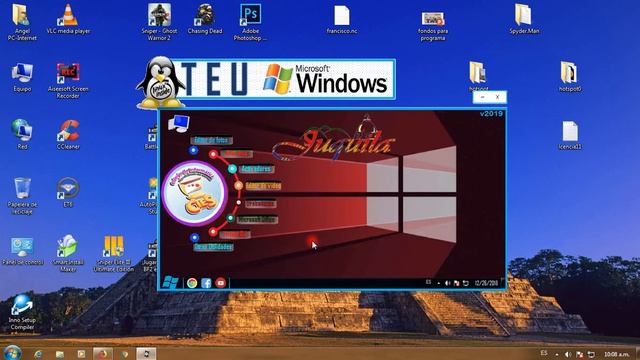Click the round CIES logo in the launcher

195,193
